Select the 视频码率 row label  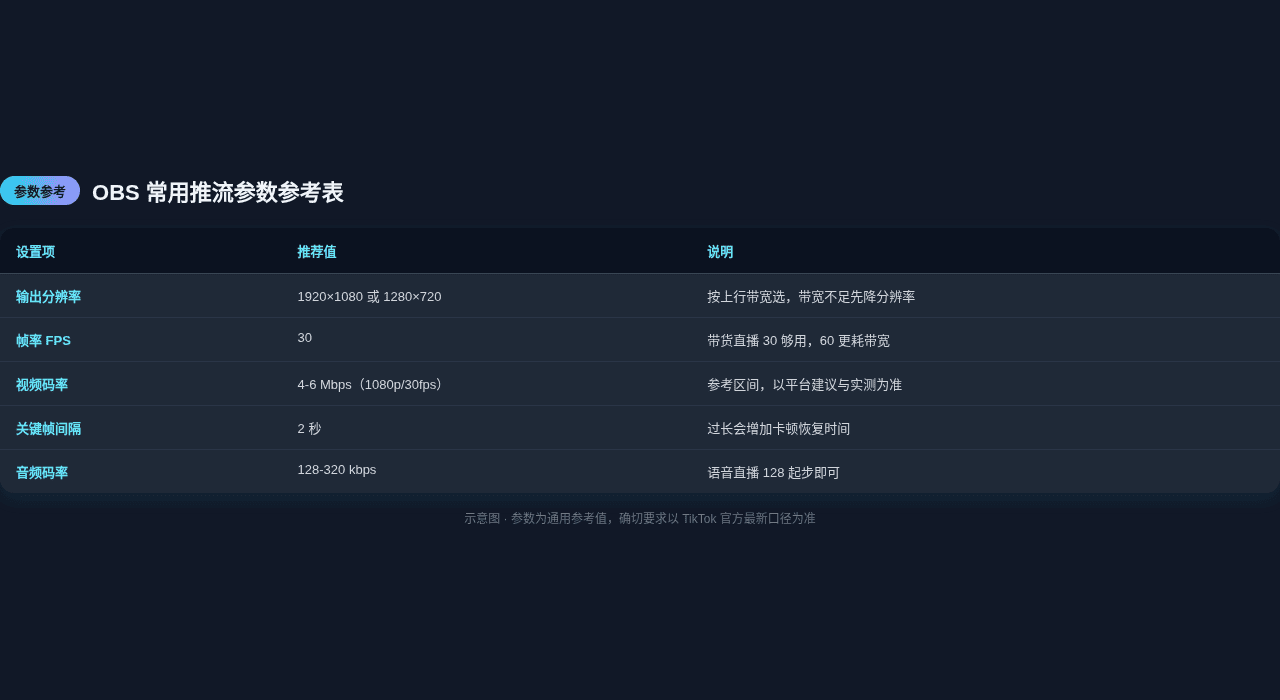pos(42,385)
